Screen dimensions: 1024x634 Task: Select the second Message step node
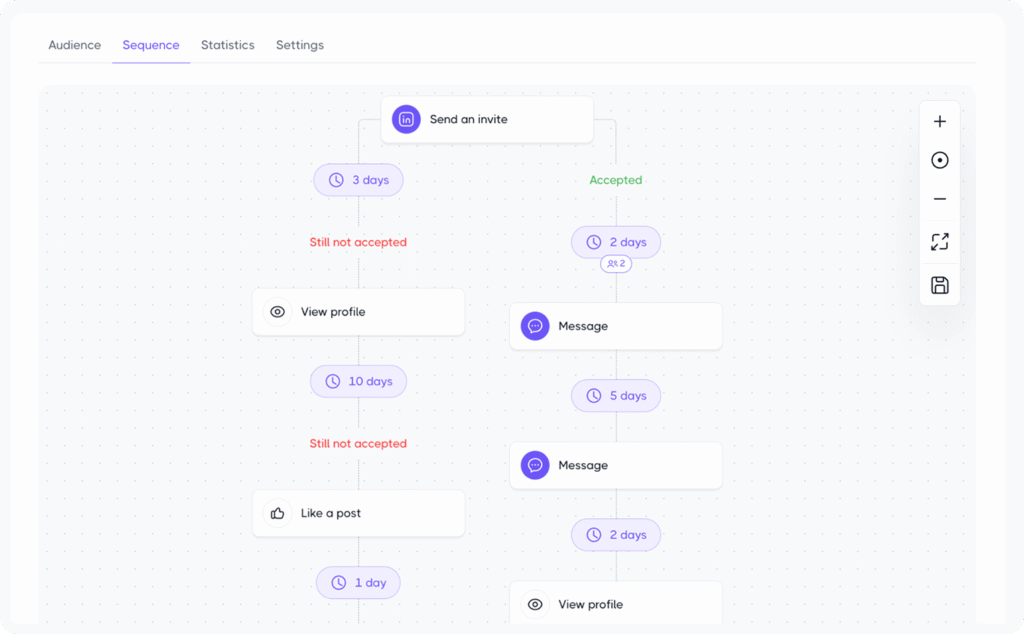(616, 465)
